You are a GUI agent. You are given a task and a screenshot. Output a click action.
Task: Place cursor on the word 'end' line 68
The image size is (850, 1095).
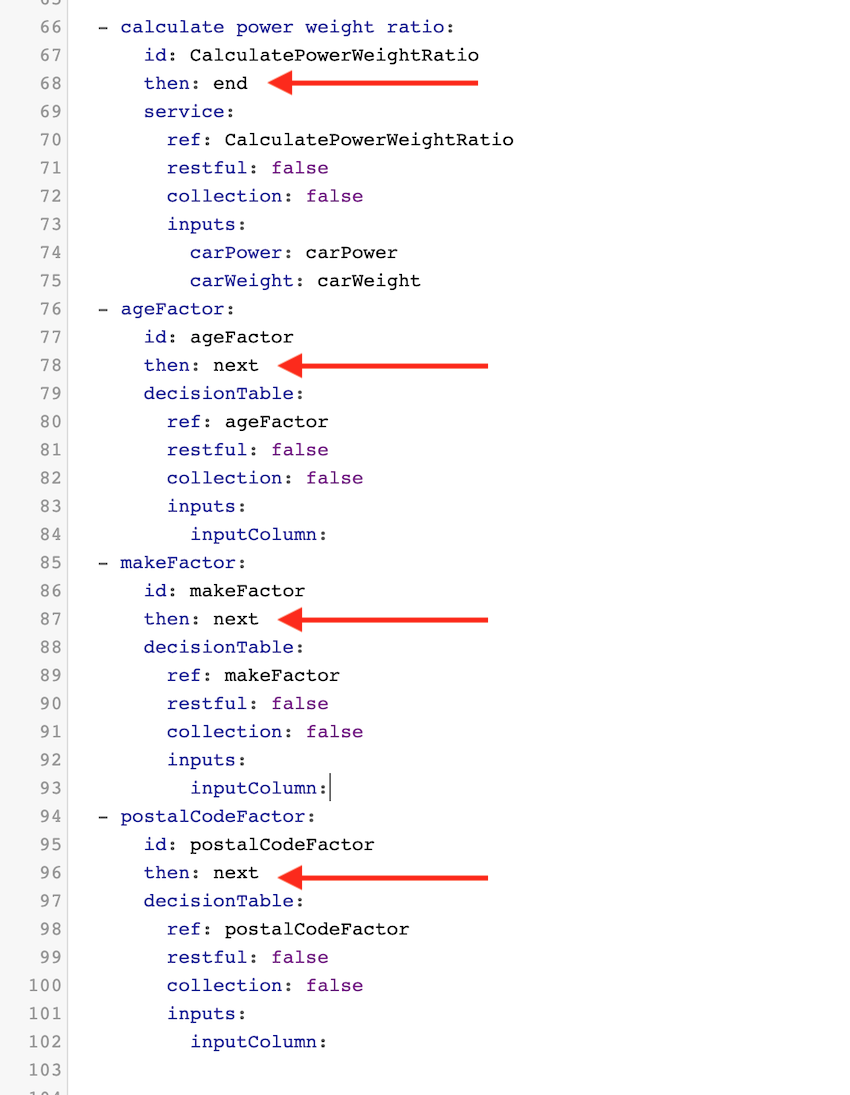[x=229, y=84]
